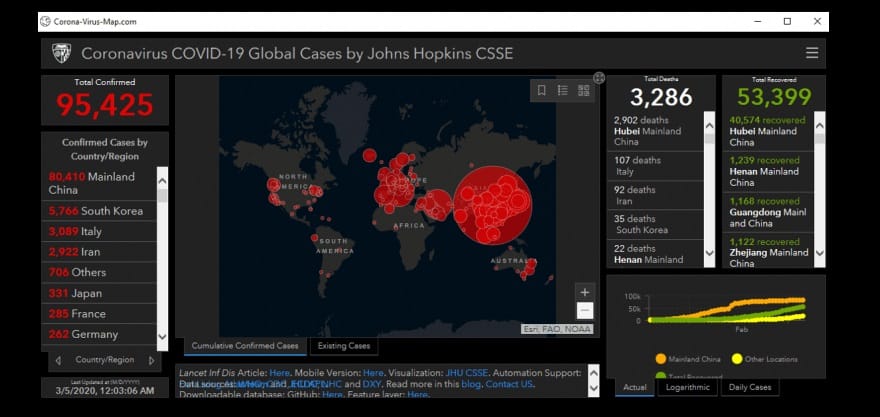The image size is (880, 417).
Task: Toggle Other Locations series in chart legend
Action: click(x=764, y=359)
